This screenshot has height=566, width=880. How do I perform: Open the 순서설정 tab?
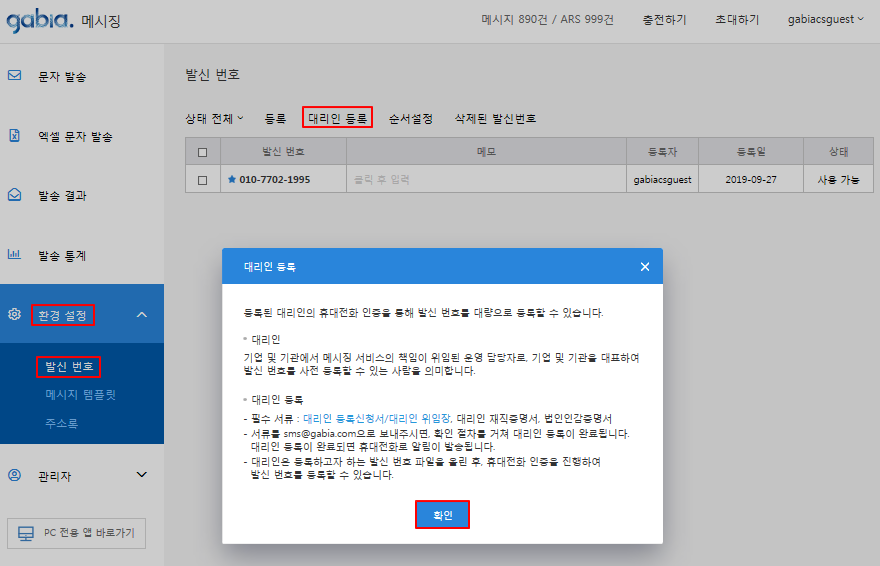point(410,118)
